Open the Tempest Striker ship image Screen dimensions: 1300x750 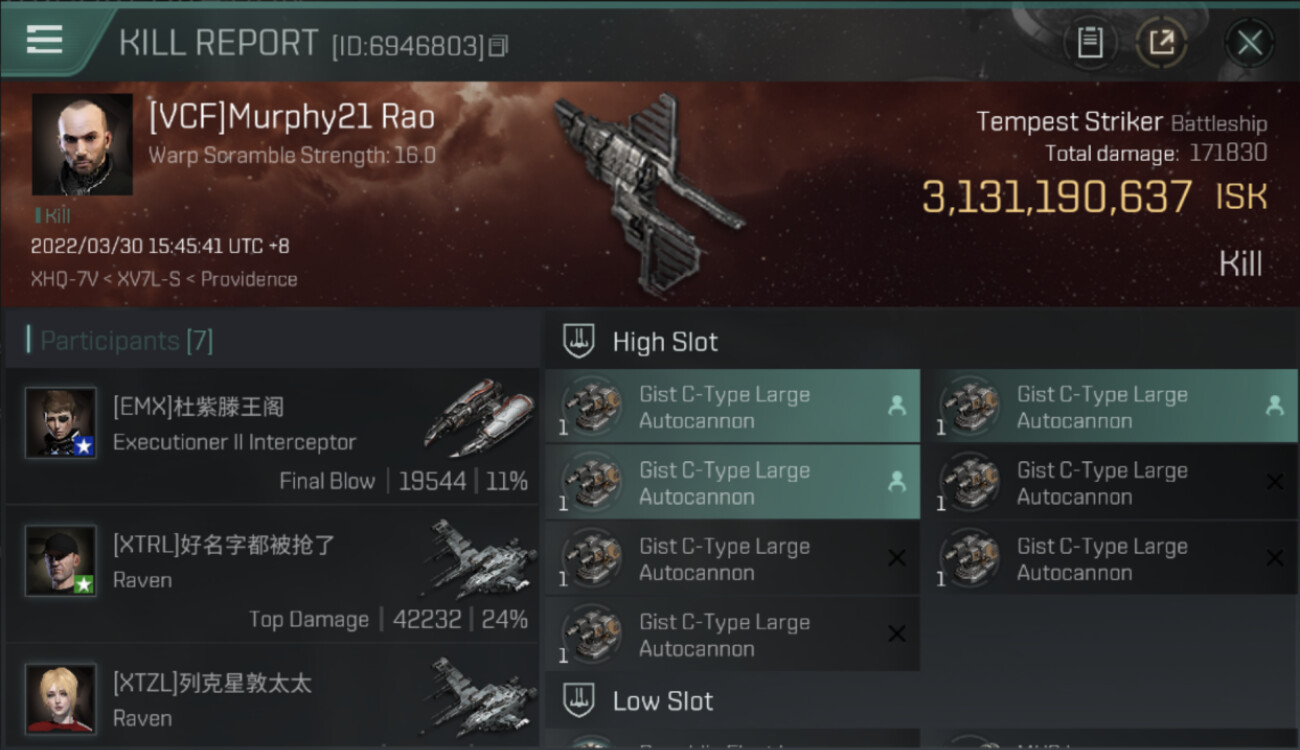[x=648, y=192]
